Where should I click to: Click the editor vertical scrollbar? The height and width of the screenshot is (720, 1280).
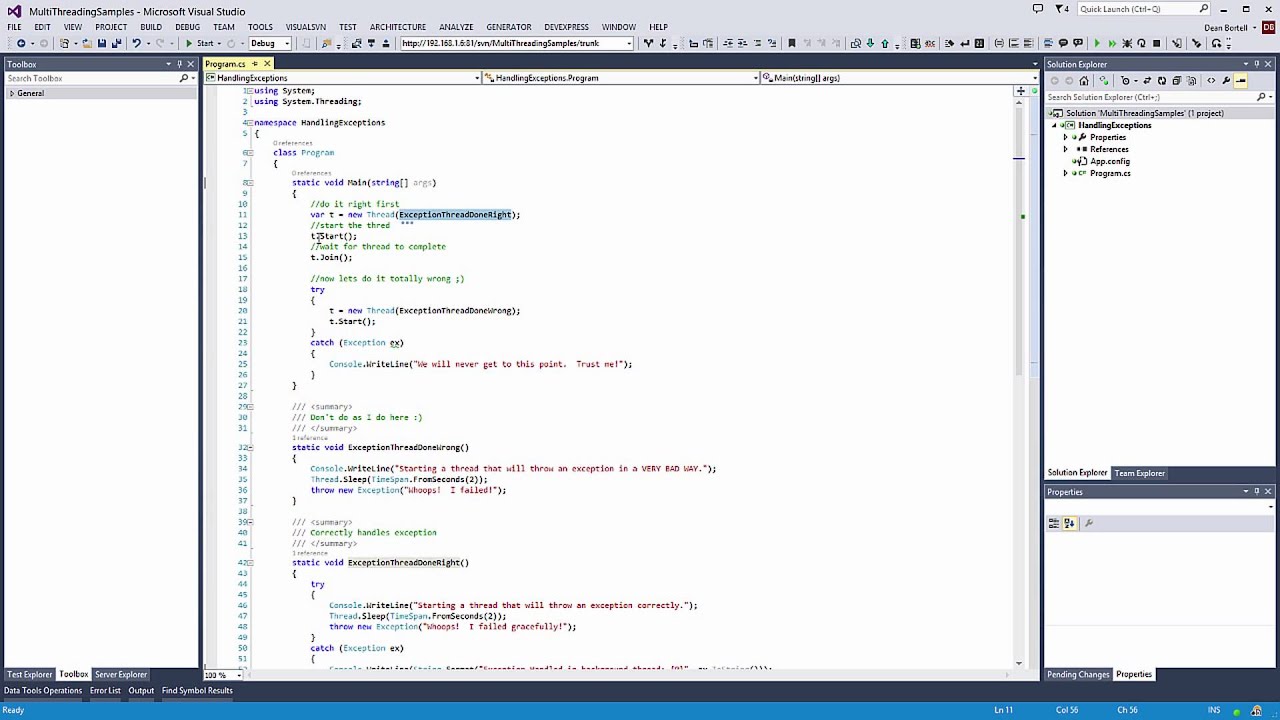tap(1019, 375)
